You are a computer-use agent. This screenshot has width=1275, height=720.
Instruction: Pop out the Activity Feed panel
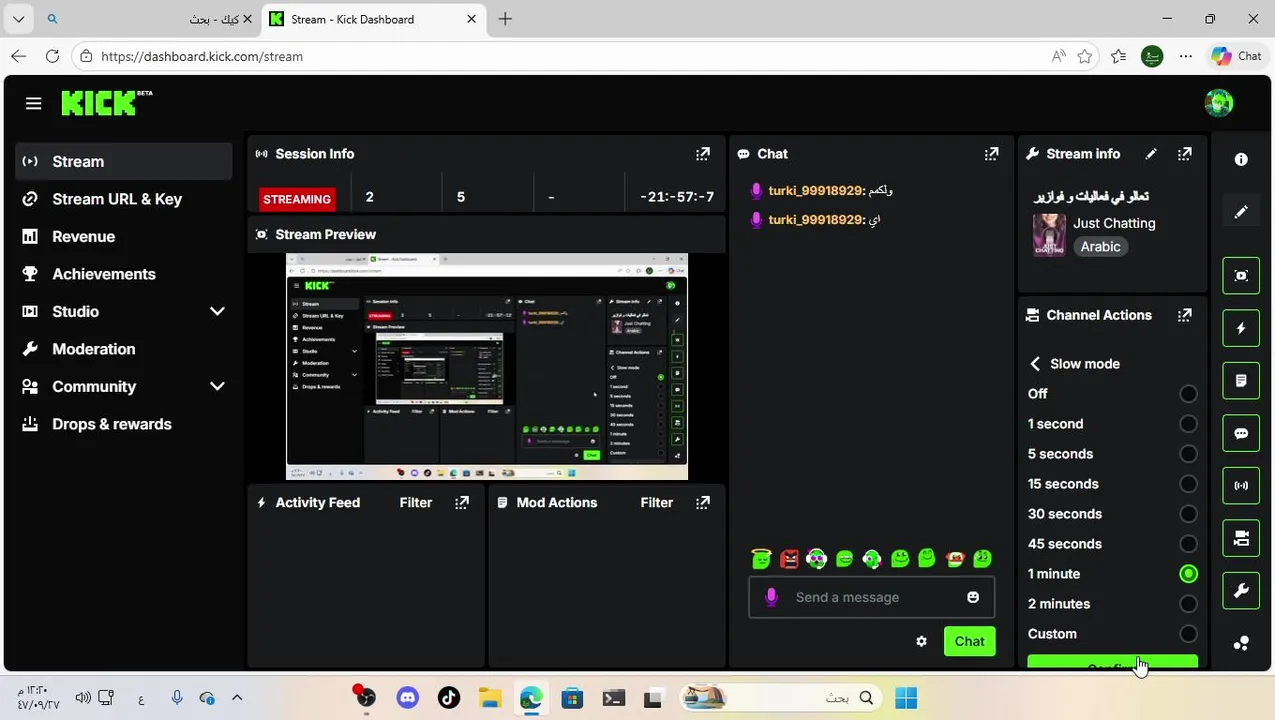point(462,503)
